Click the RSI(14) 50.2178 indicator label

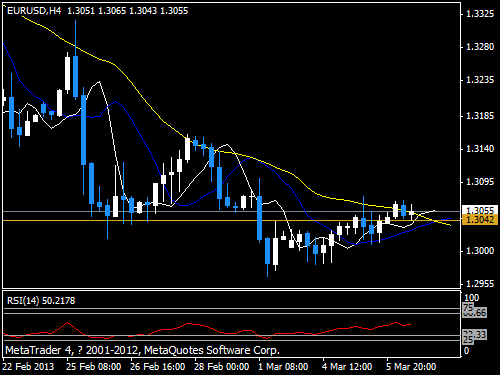tap(41, 301)
